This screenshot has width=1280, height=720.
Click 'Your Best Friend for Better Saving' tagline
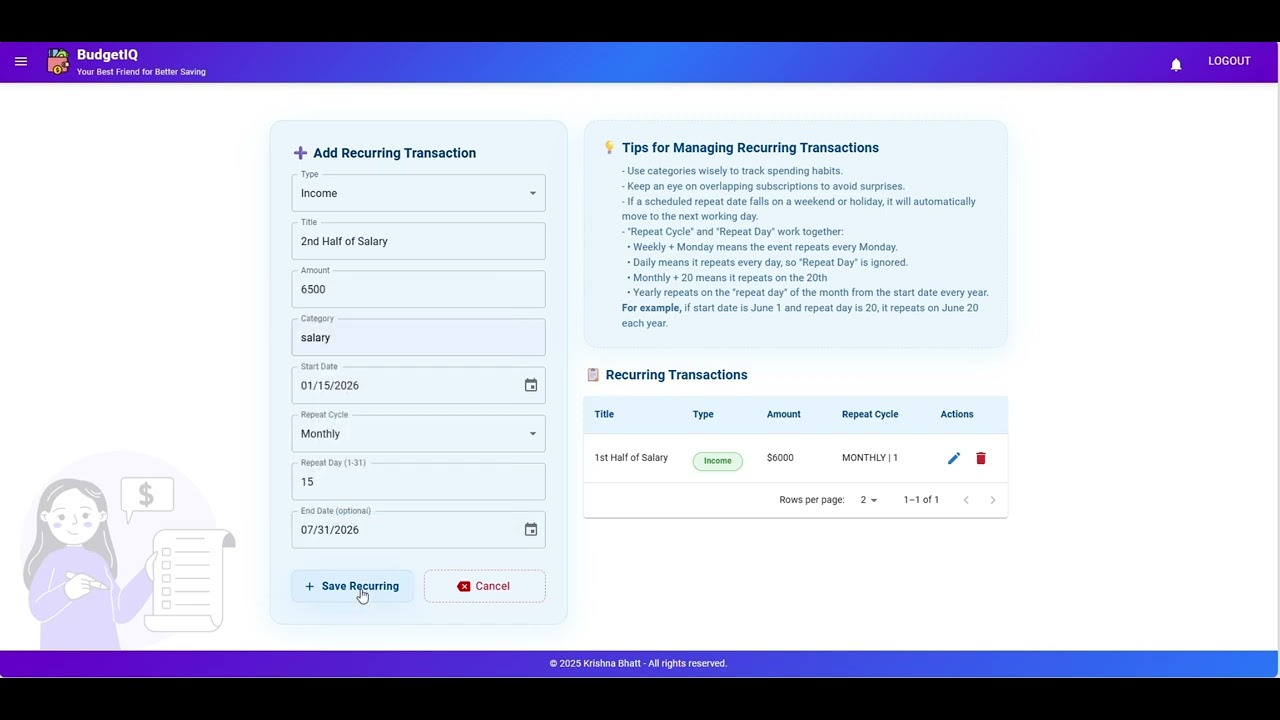141,72
